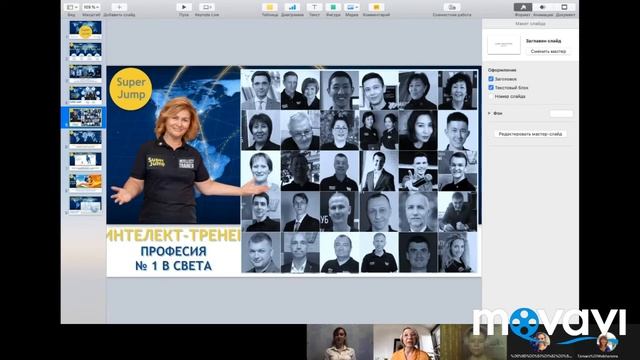This screenshot has height=360, width=640.
Task: Insert a shape with Фигура icon
Action: [x=333, y=7]
